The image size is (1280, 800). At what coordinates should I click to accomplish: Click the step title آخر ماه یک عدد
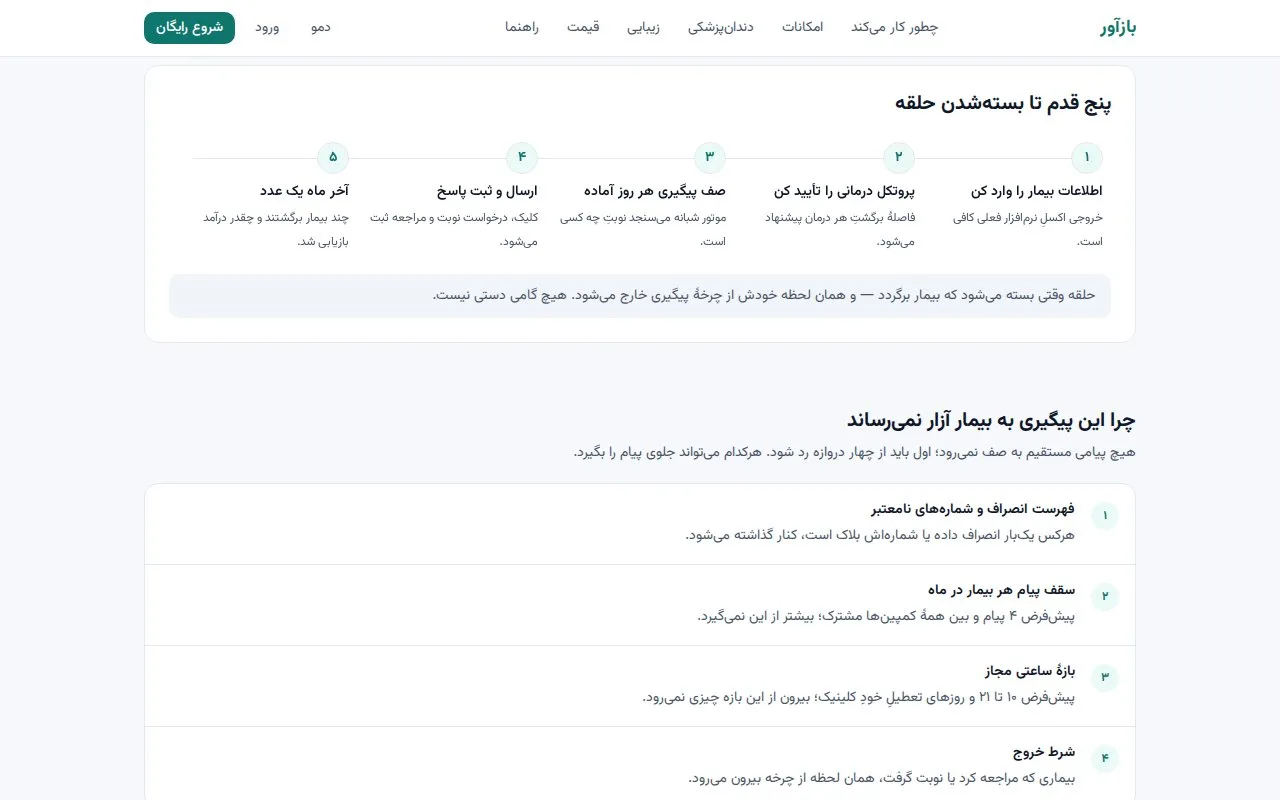(x=304, y=190)
